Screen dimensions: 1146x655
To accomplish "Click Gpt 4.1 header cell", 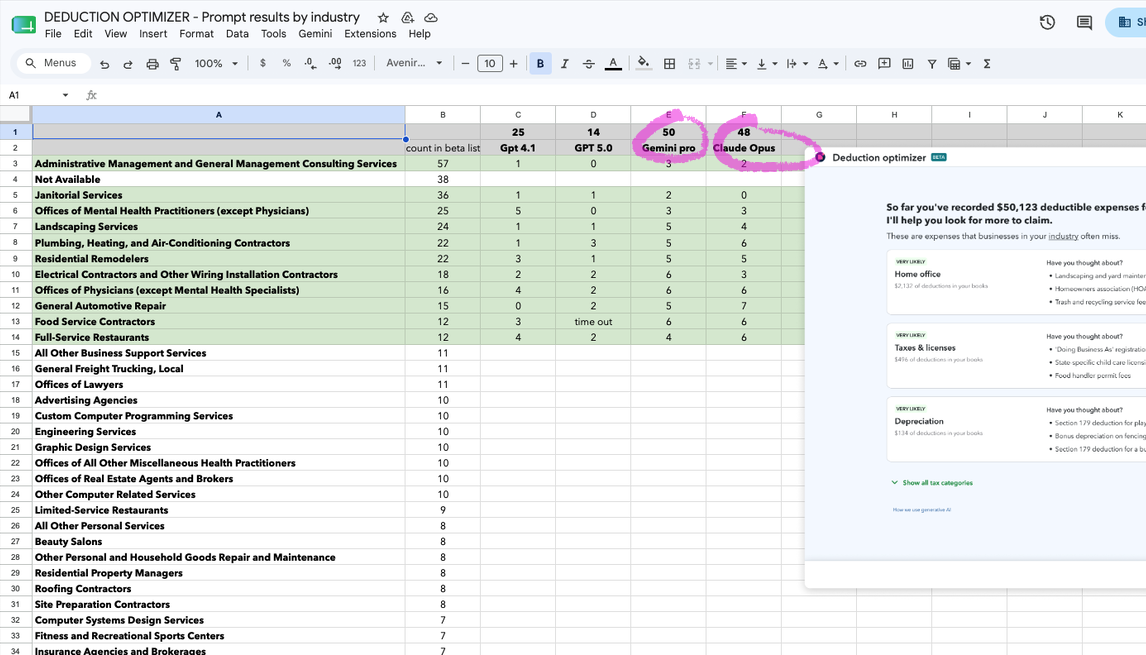I will (x=517, y=148).
